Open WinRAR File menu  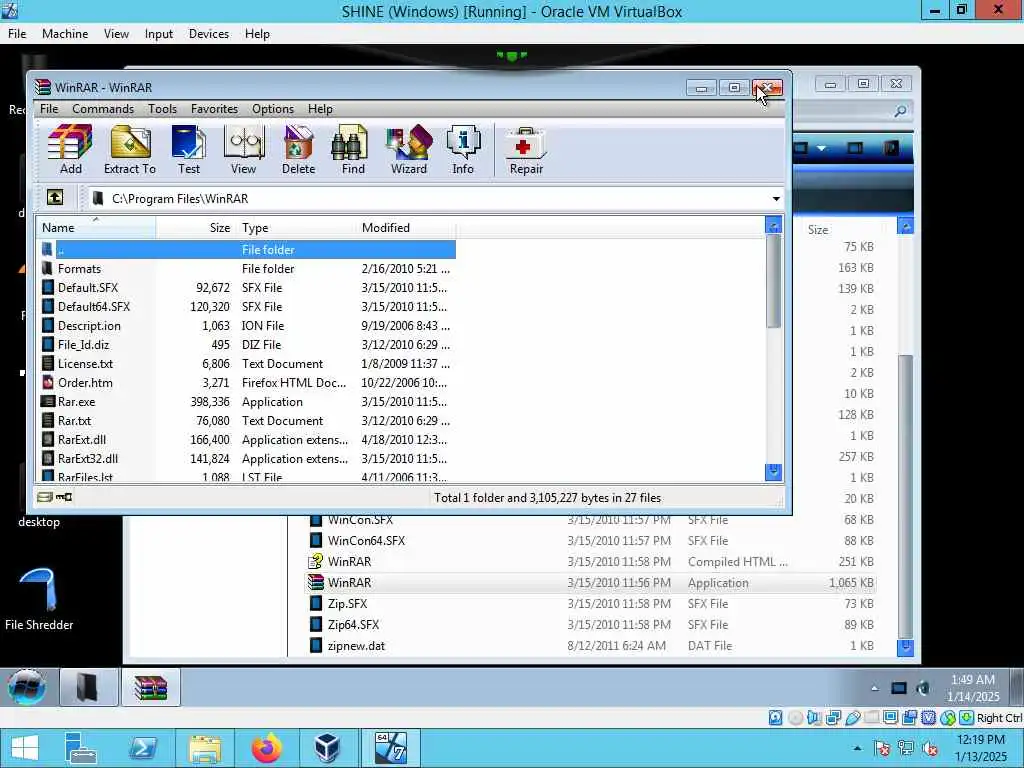coord(49,108)
